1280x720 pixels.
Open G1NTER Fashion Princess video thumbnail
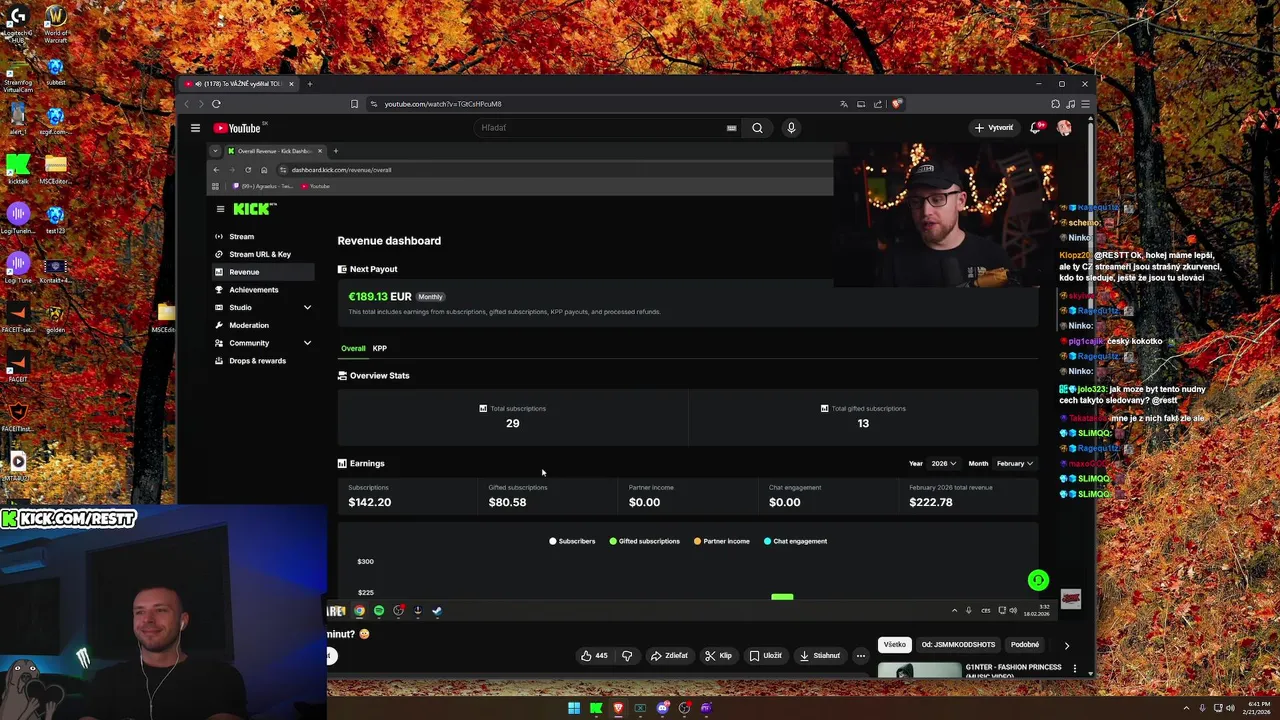point(919,670)
